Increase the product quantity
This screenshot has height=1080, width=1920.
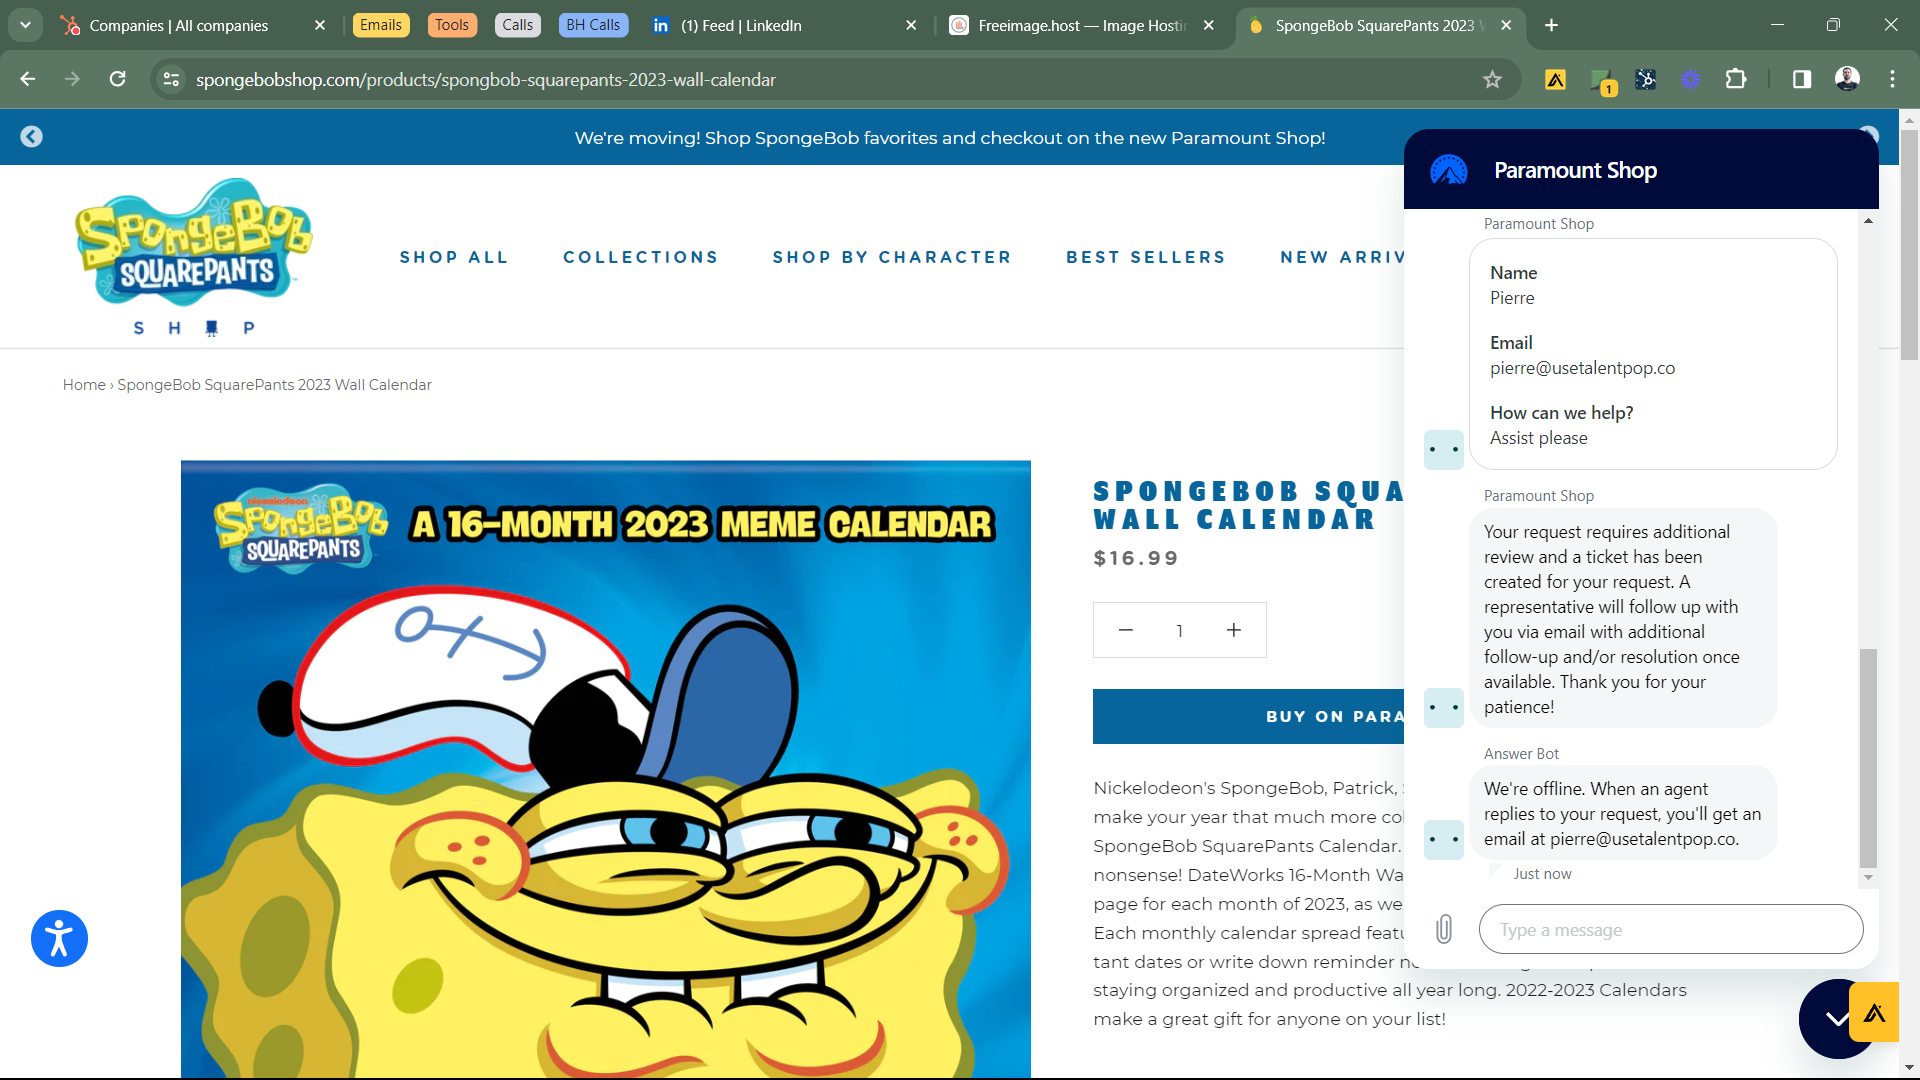tap(1234, 630)
